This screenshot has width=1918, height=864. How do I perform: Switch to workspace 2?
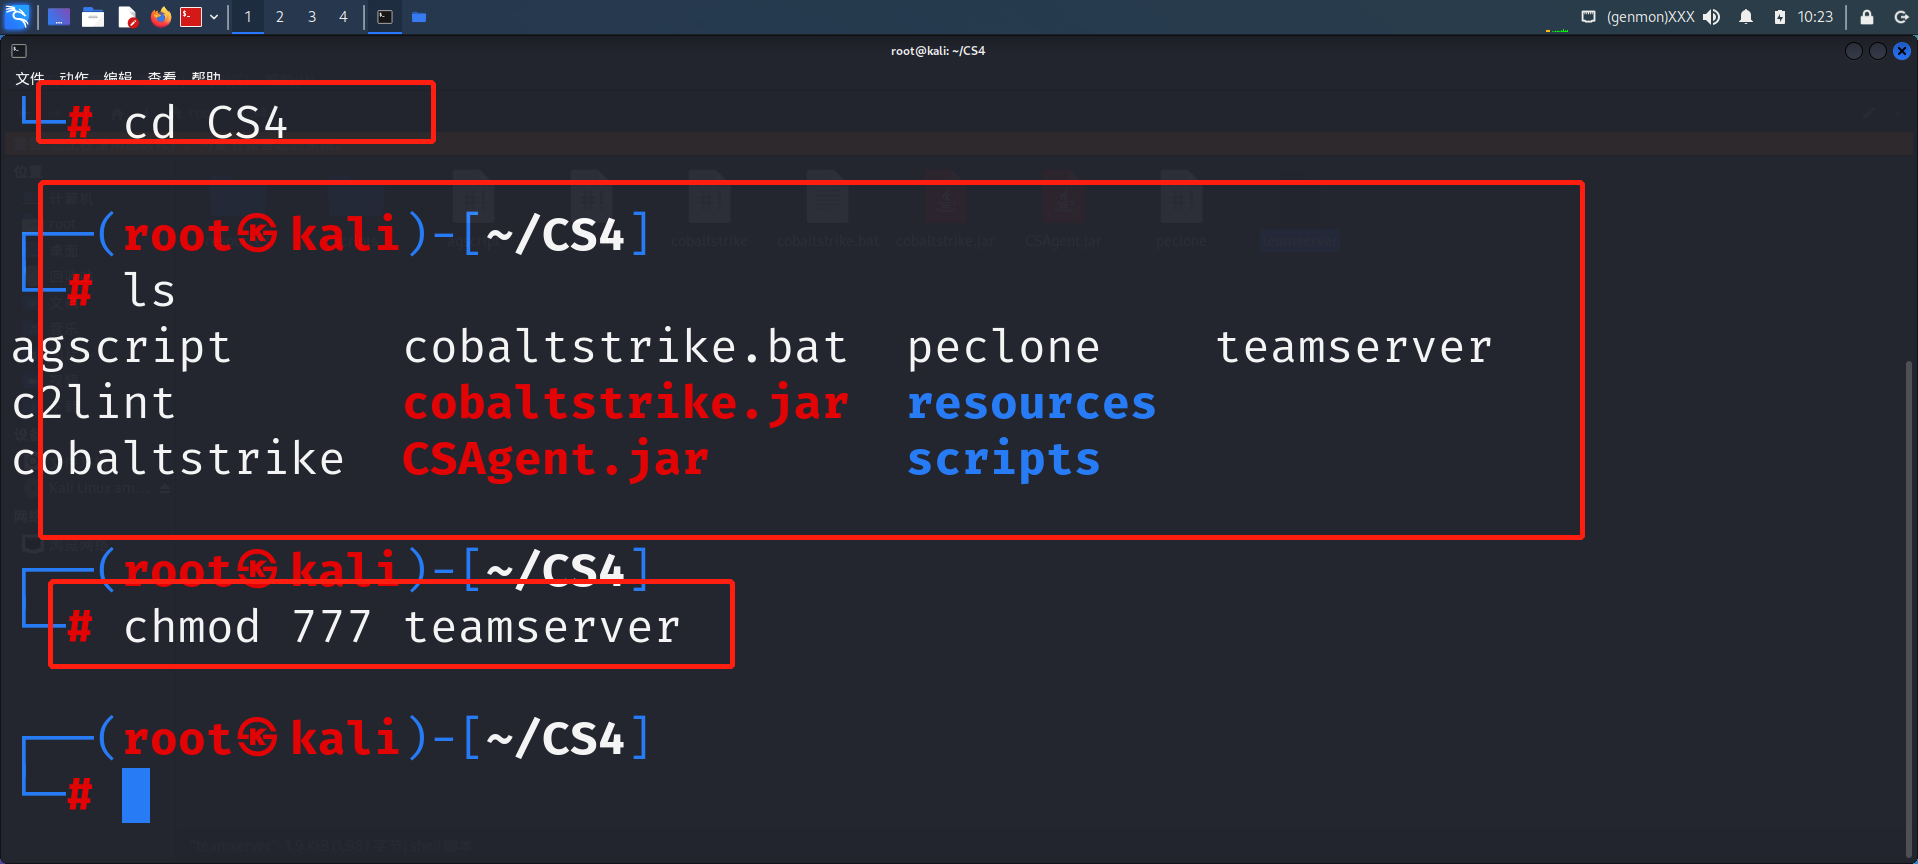pyautogui.click(x=280, y=17)
